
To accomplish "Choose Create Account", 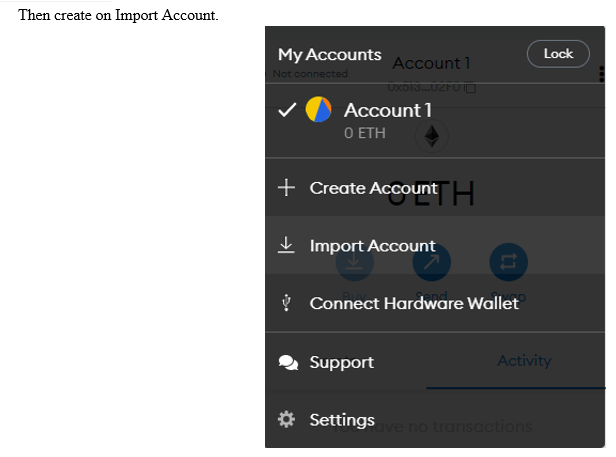I will click(435, 187).
